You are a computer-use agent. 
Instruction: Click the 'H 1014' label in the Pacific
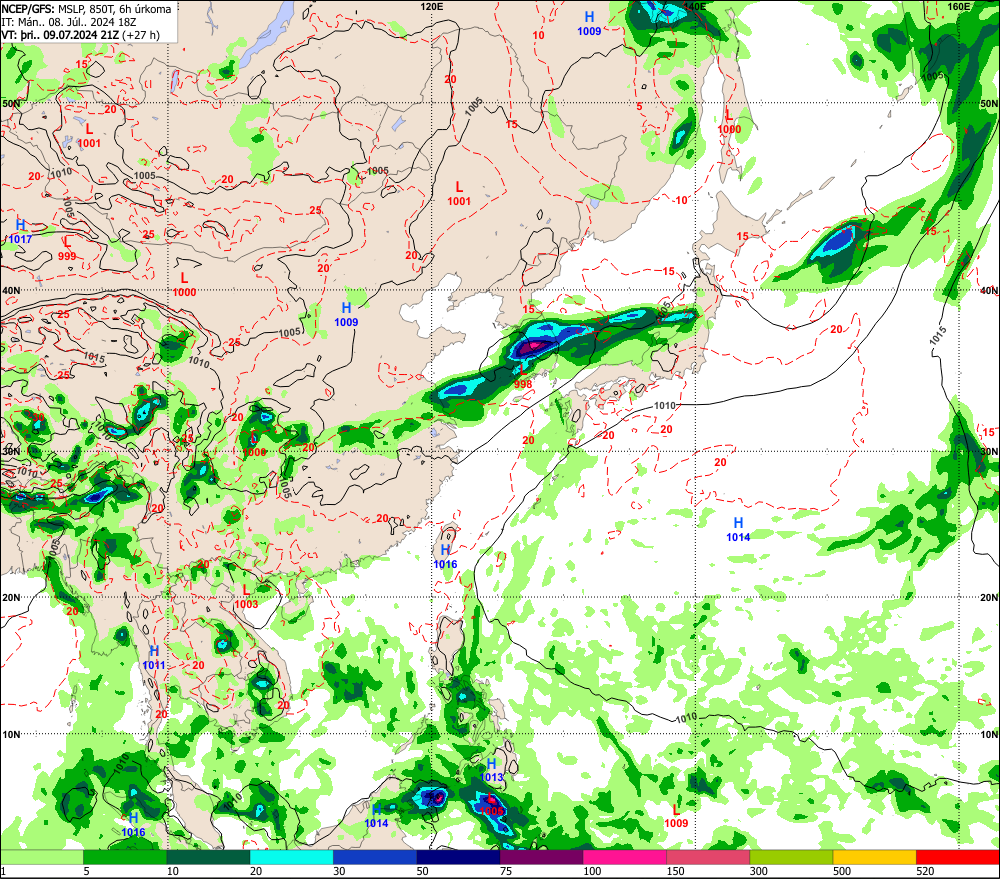tap(738, 530)
